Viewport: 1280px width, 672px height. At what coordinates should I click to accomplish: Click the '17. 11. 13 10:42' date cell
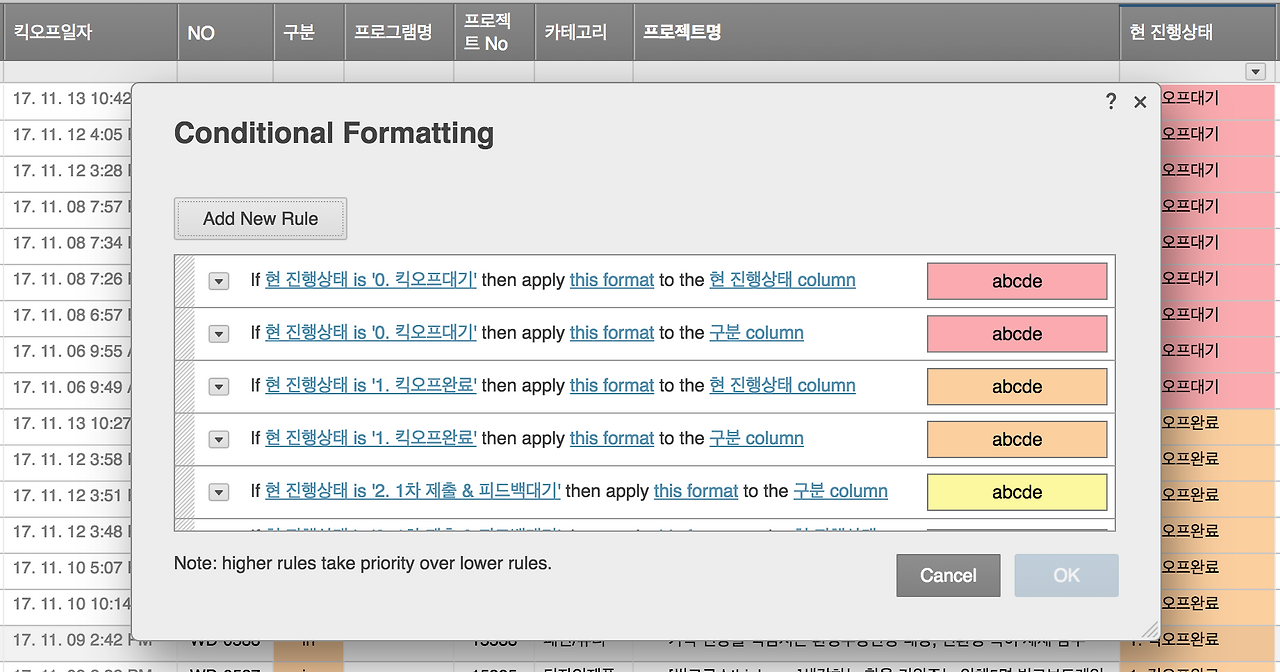pyautogui.click(x=68, y=98)
